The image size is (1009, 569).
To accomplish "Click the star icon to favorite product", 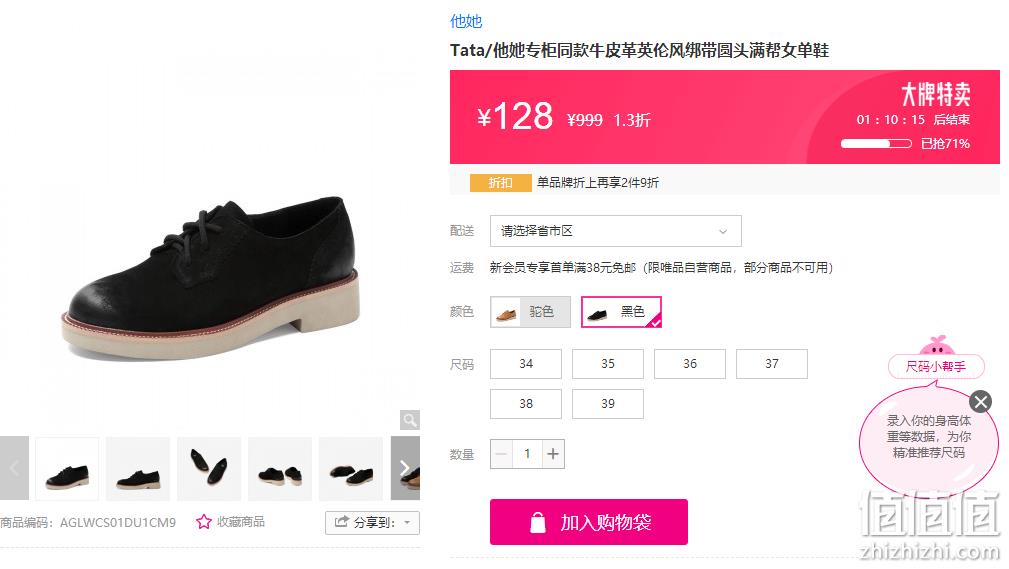I will coord(204,522).
